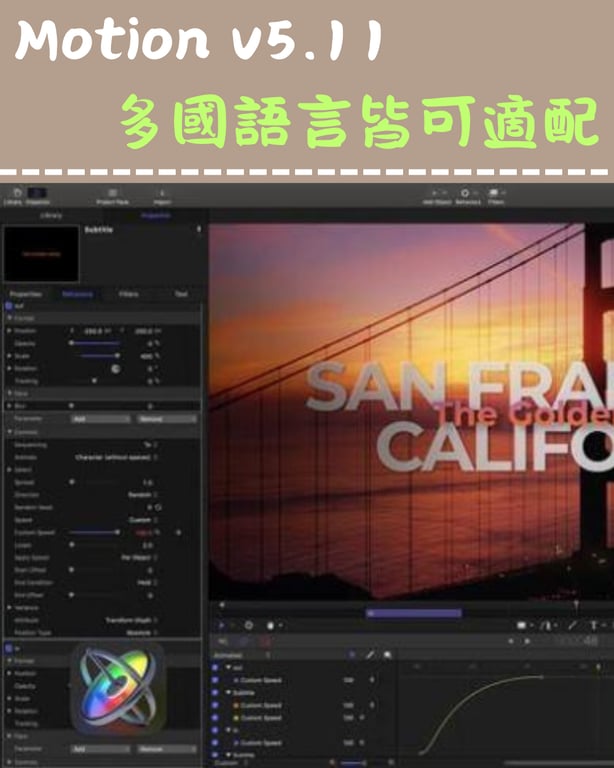Click the lock icon beside Subtitle
614x768 pixels.
pyautogui.click(x=199, y=229)
